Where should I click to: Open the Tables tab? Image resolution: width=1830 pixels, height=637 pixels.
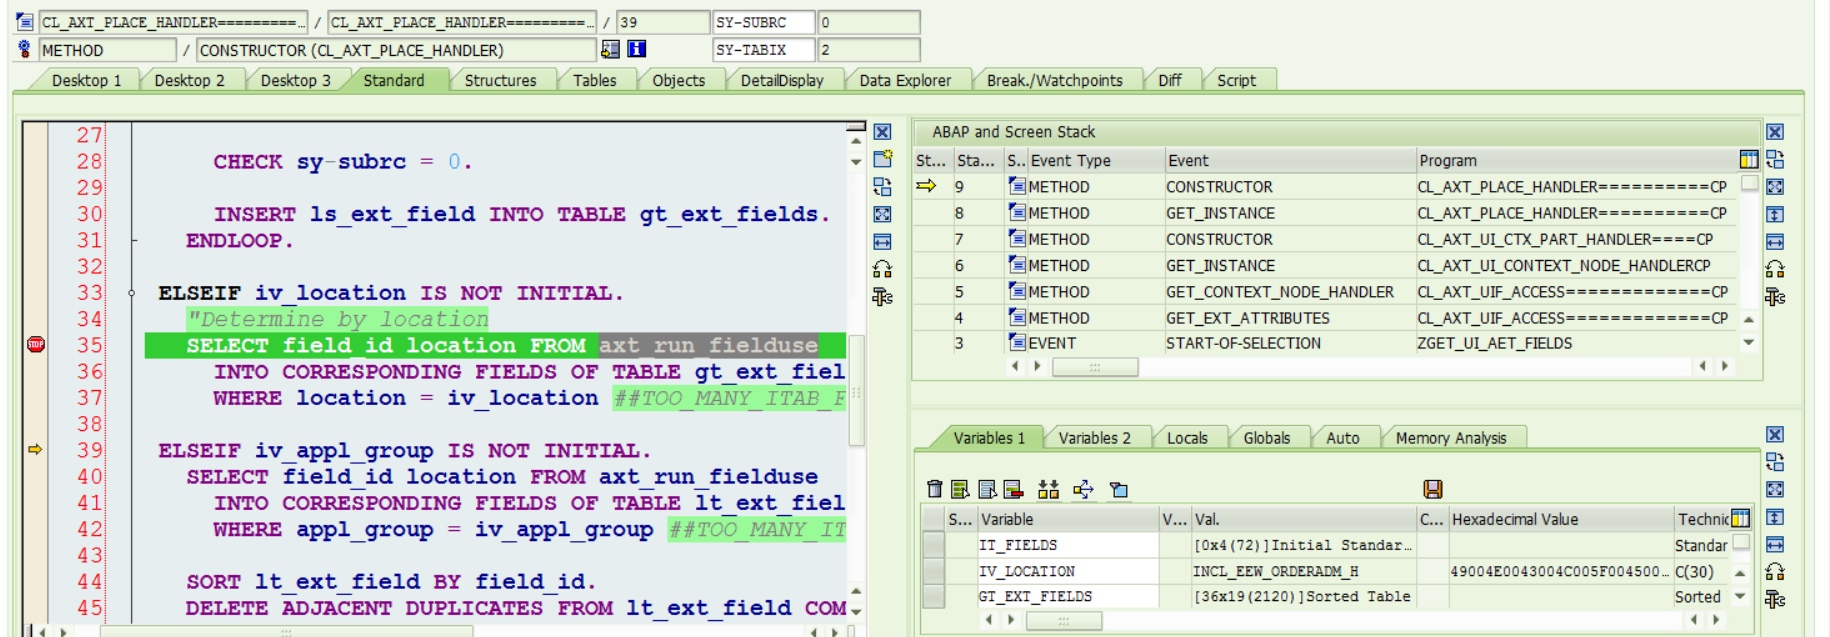(594, 80)
